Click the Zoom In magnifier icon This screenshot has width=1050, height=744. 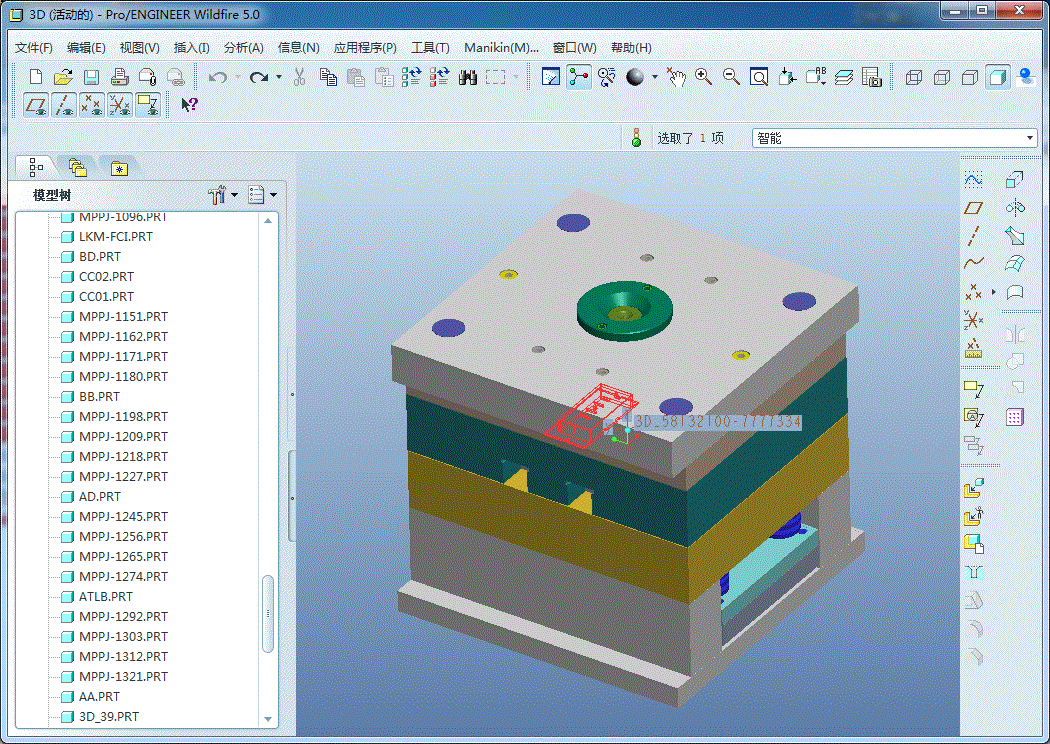click(703, 77)
